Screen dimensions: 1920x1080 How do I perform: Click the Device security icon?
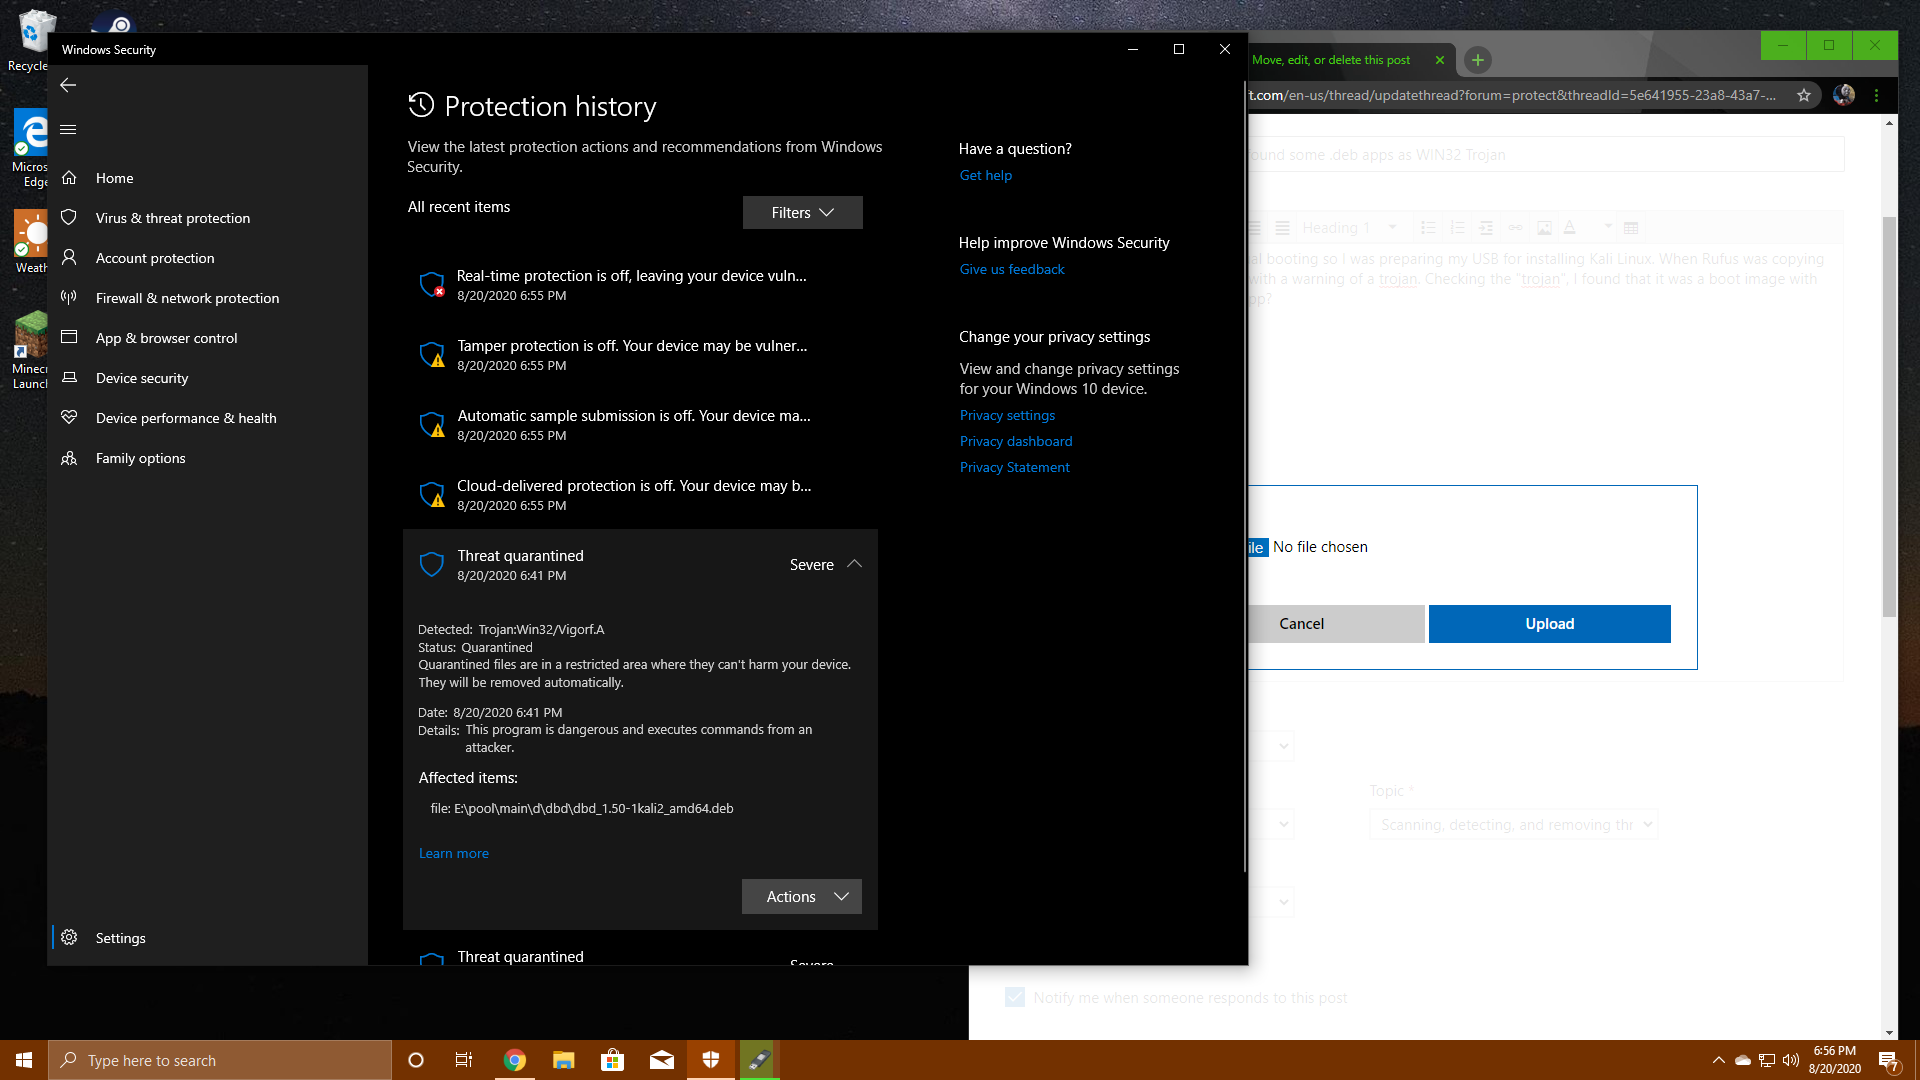point(71,377)
